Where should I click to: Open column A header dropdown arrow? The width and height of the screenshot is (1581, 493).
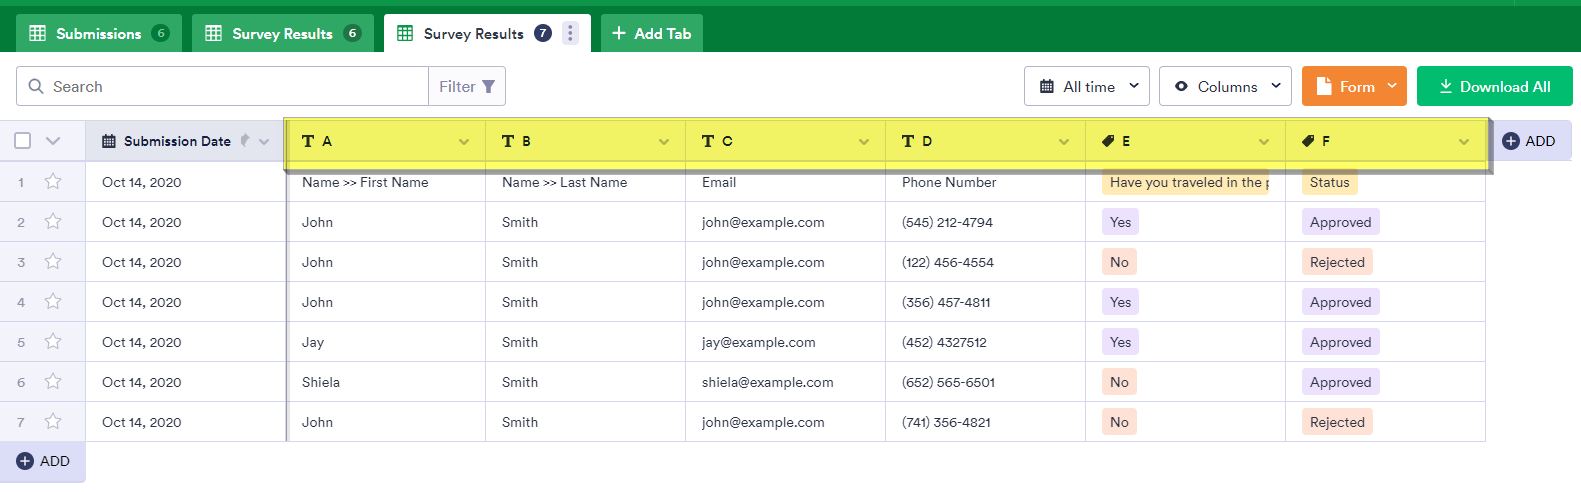coord(464,142)
